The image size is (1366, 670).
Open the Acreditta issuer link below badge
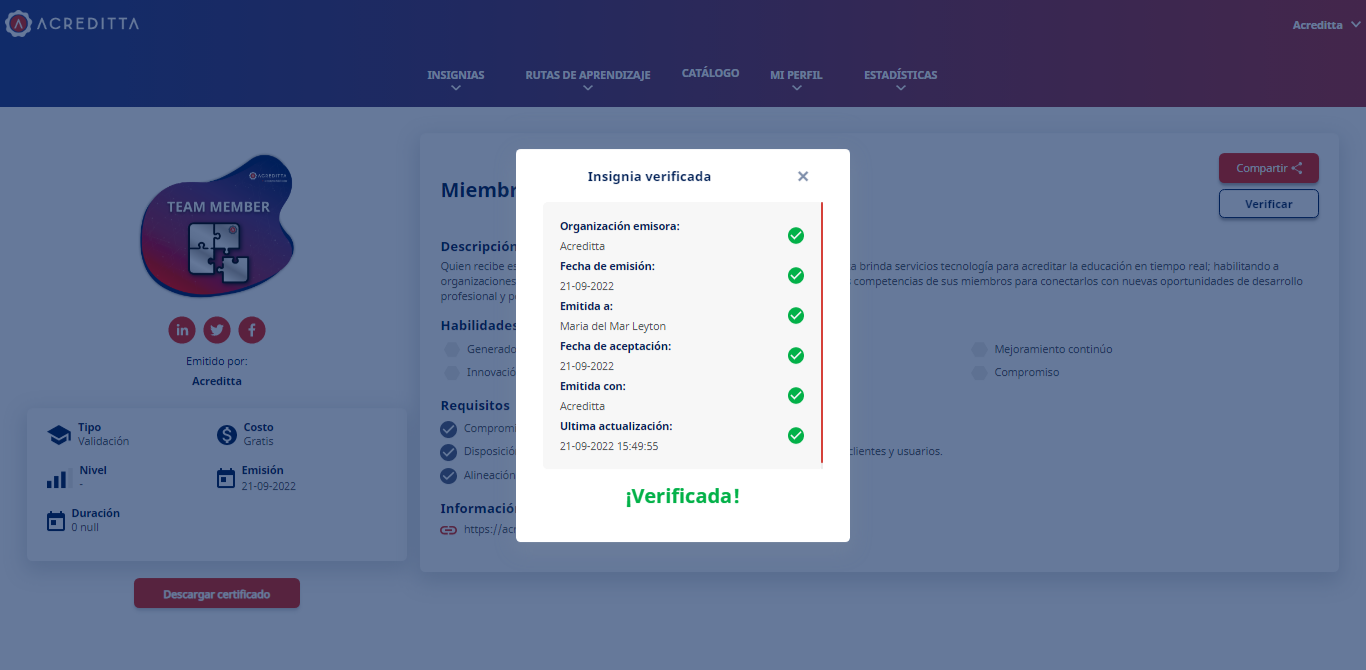pyautogui.click(x=217, y=381)
